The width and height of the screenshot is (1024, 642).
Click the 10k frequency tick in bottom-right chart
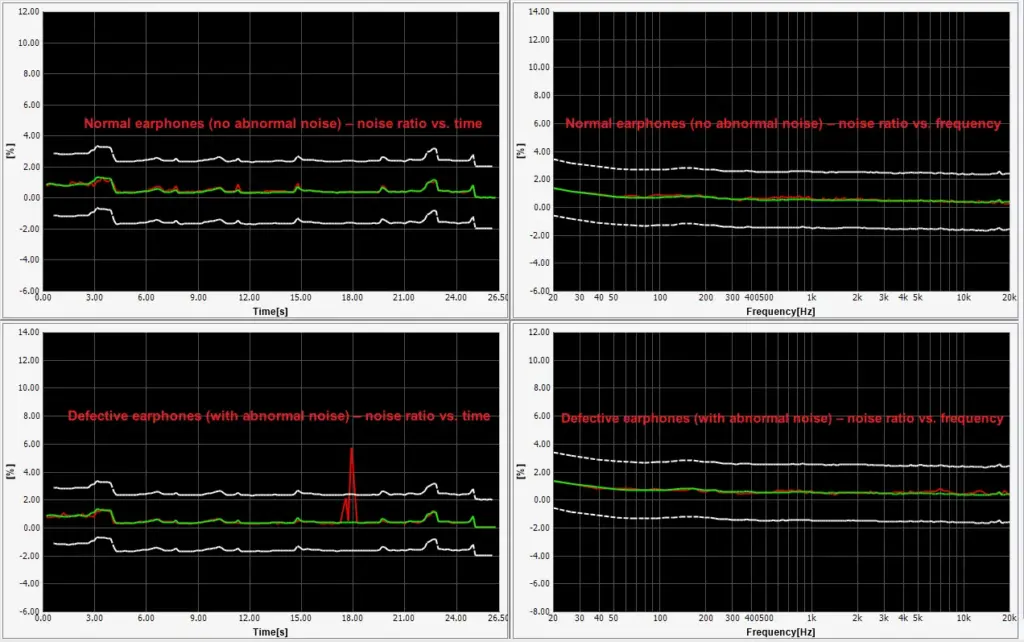pyautogui.click(x=963, y=619)
